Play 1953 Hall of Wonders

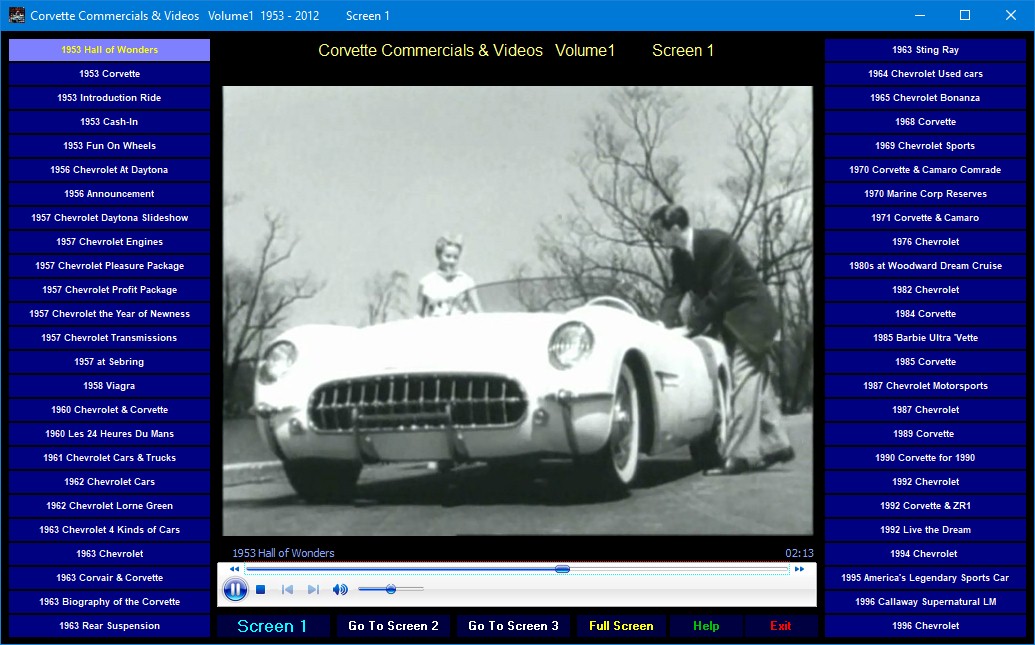click(110, 50)
